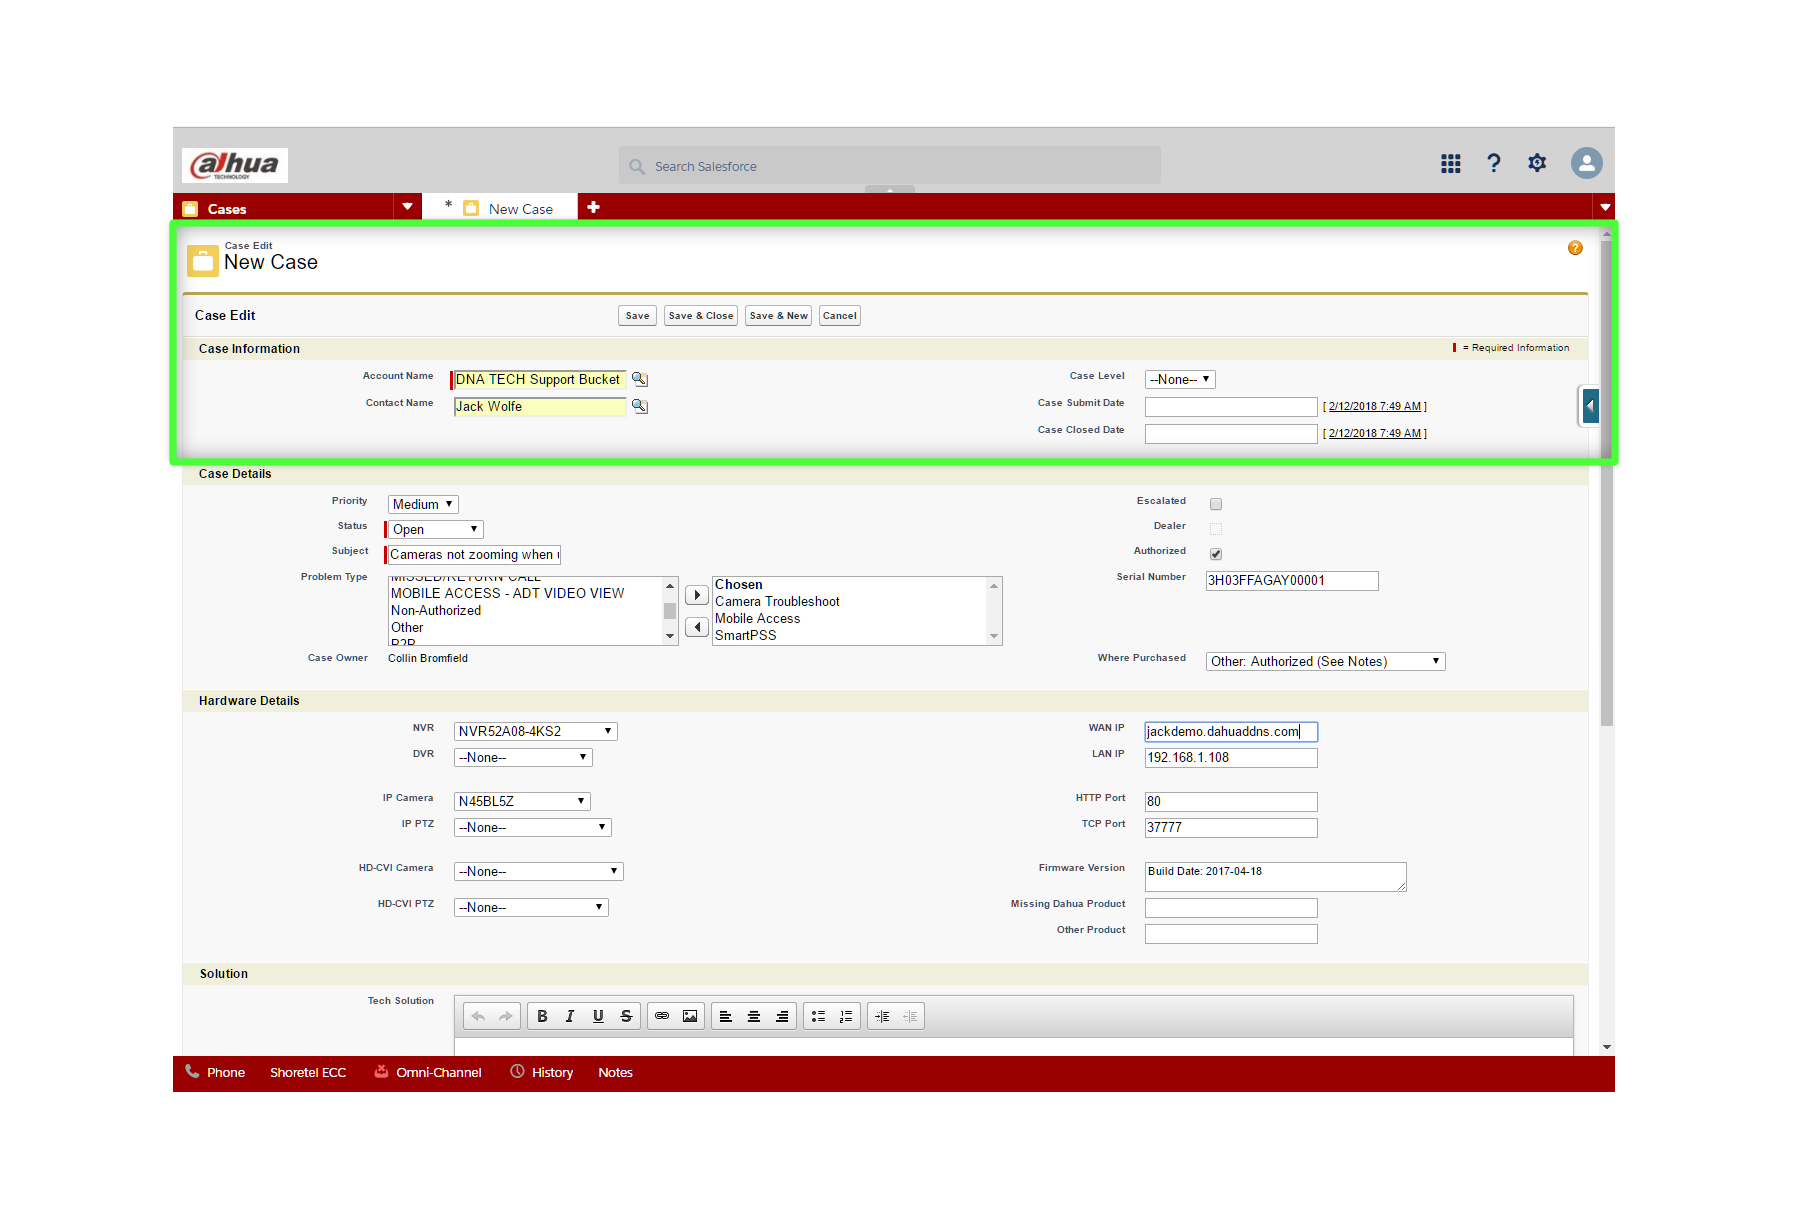
Task: Open the Status dropdown
Action: click(436, 529)
